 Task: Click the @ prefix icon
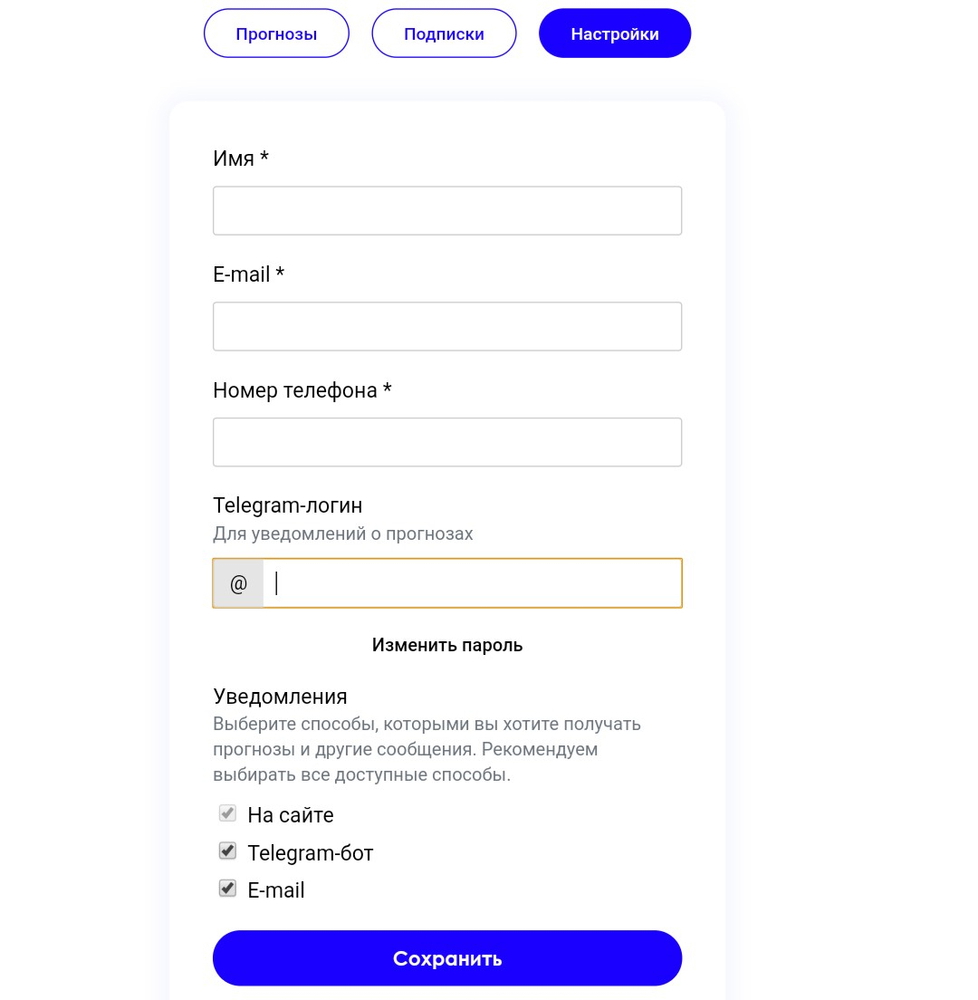tap(238, 584)
